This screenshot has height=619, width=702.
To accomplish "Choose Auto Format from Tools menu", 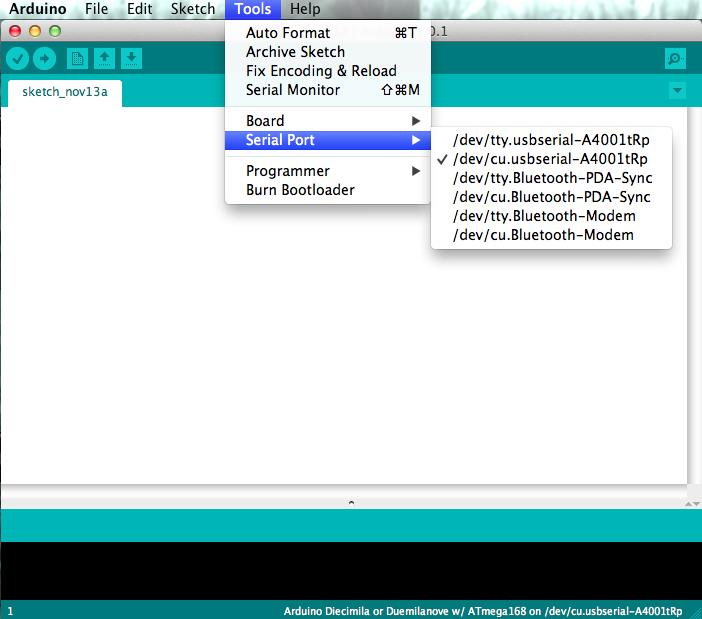I will click(328, 33).
